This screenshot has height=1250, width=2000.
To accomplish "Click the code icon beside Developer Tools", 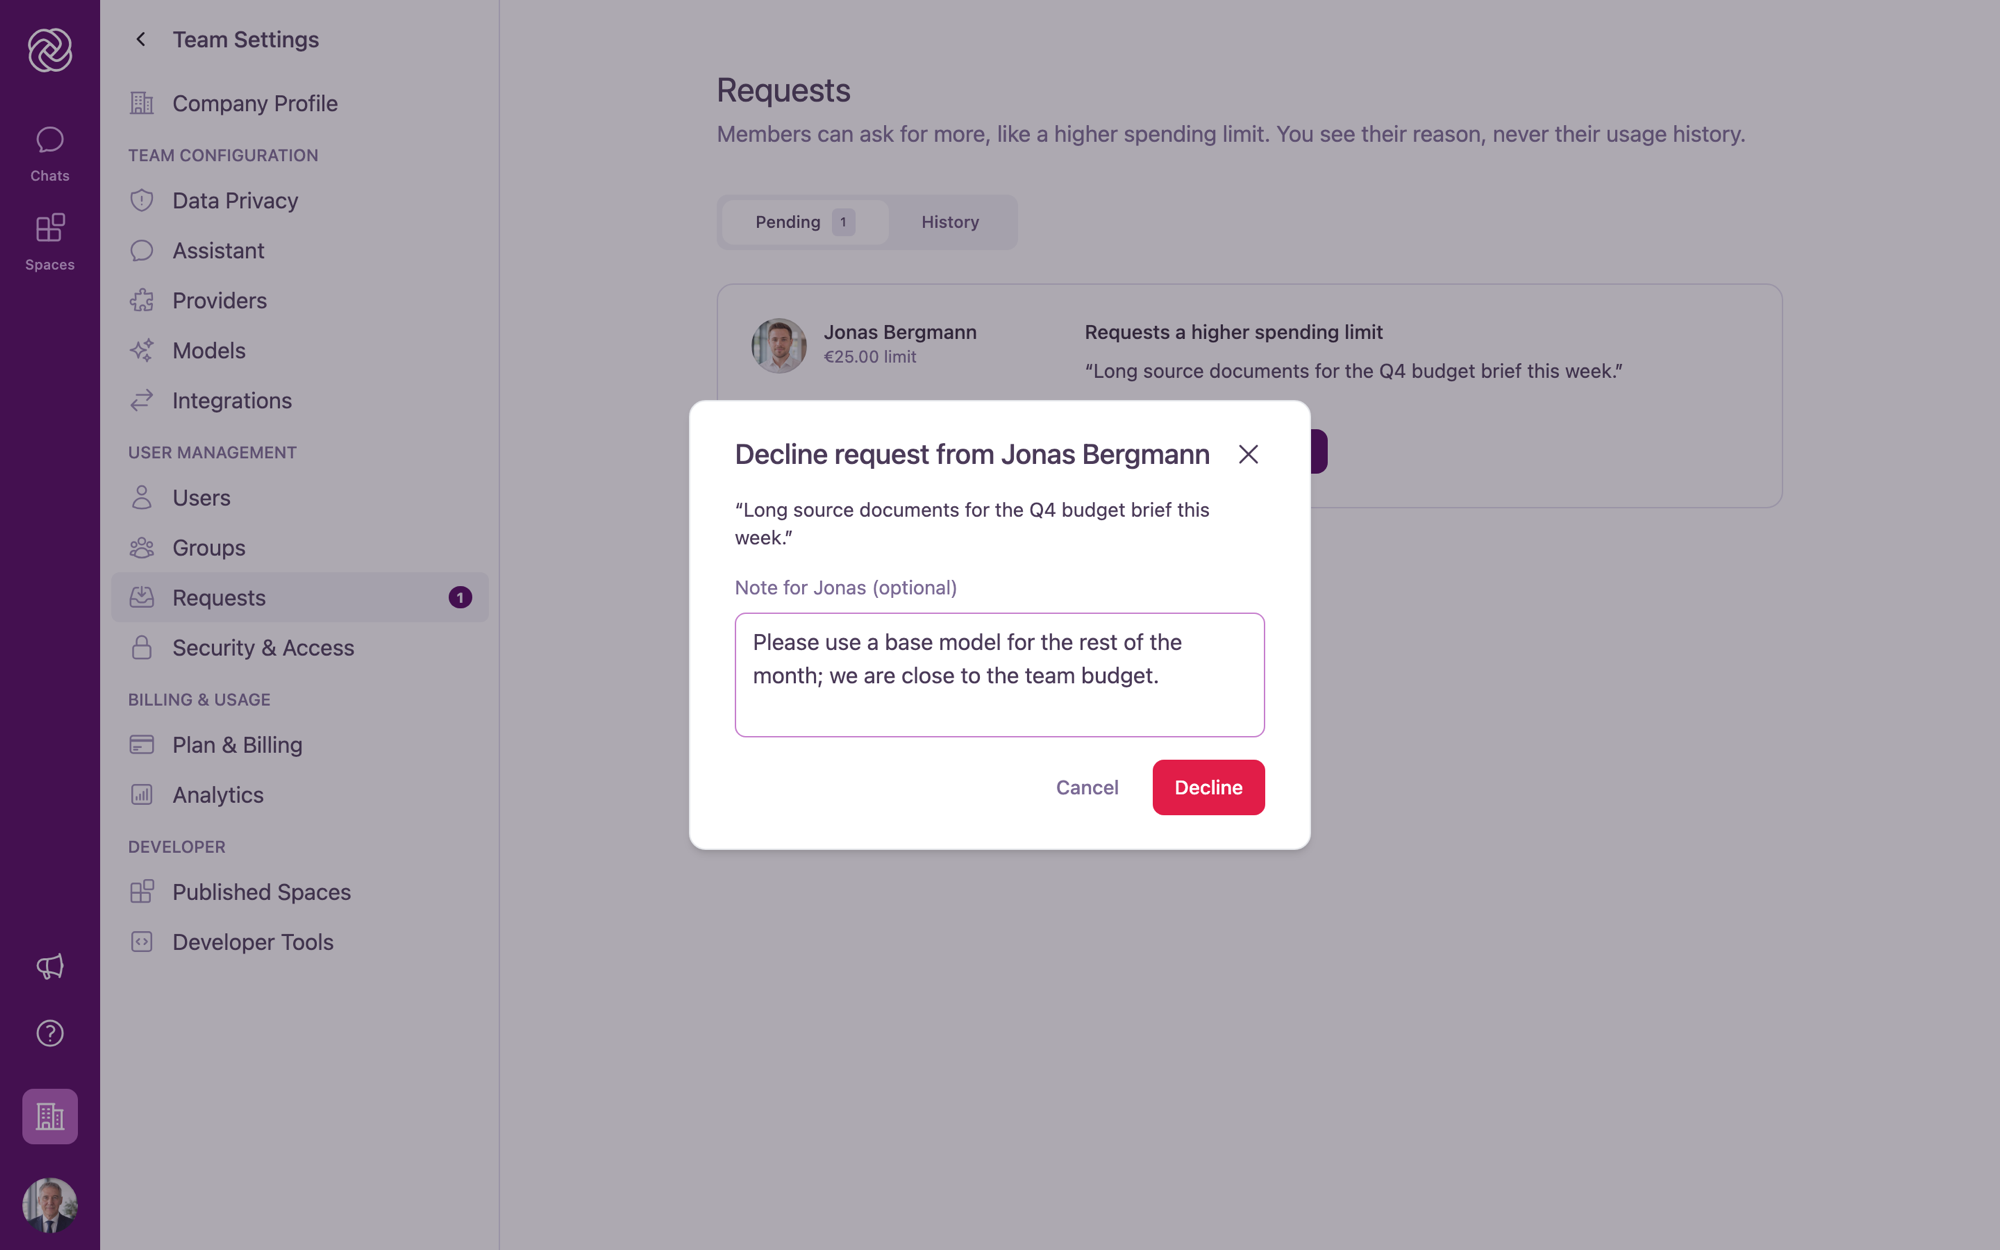I will (142, 941).
